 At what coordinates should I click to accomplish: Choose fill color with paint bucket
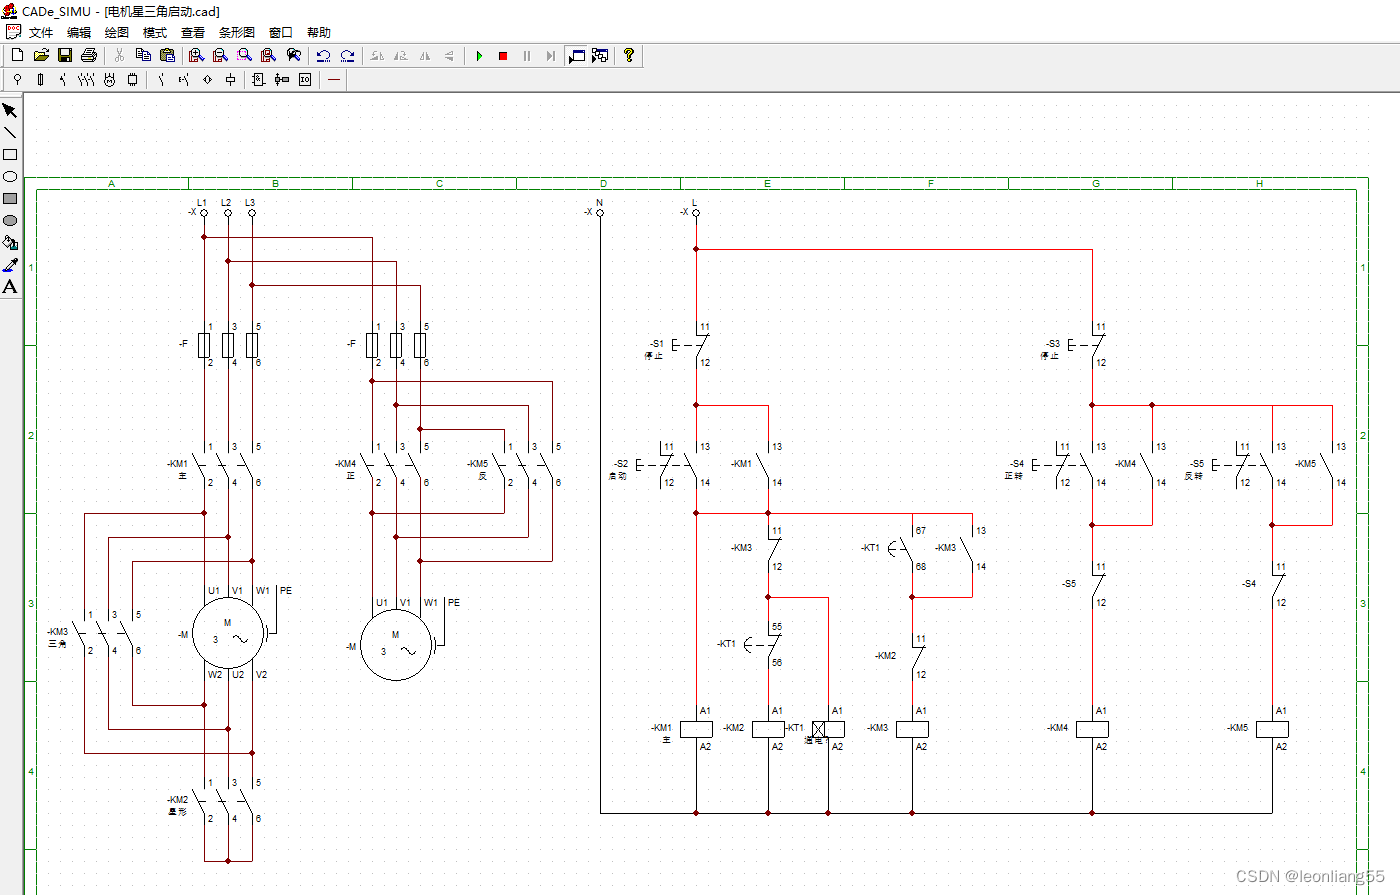[x=10, y=242]
